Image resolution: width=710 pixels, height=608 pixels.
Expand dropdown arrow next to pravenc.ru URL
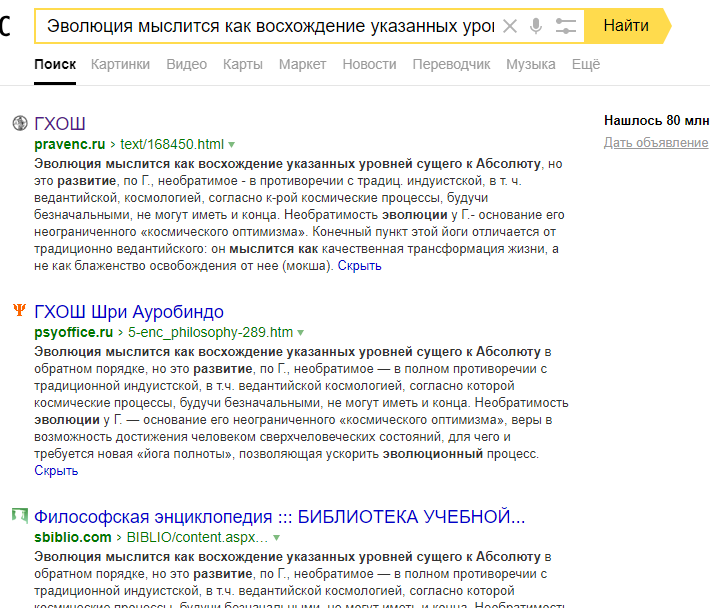click(231, 145)
